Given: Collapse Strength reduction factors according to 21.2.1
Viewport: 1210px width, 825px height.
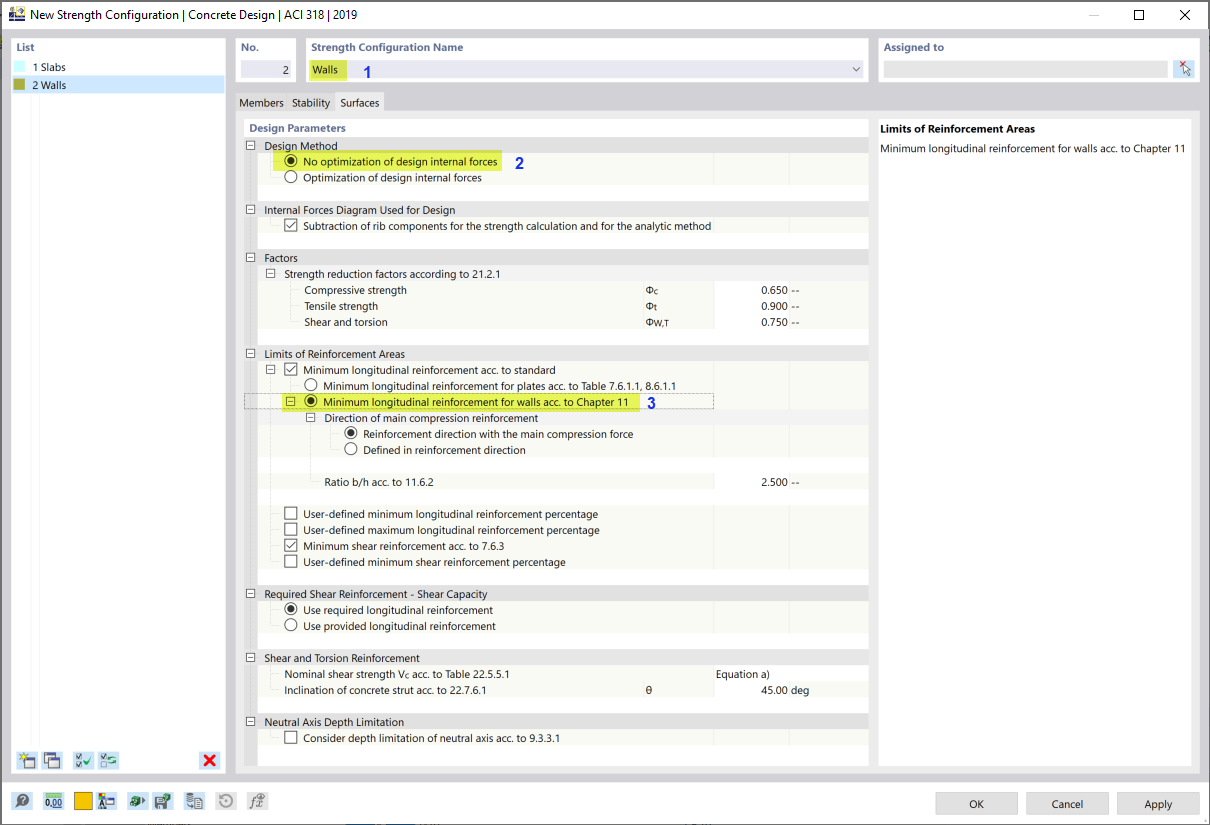Looking at the screenshot, I should tap(271, 273).
